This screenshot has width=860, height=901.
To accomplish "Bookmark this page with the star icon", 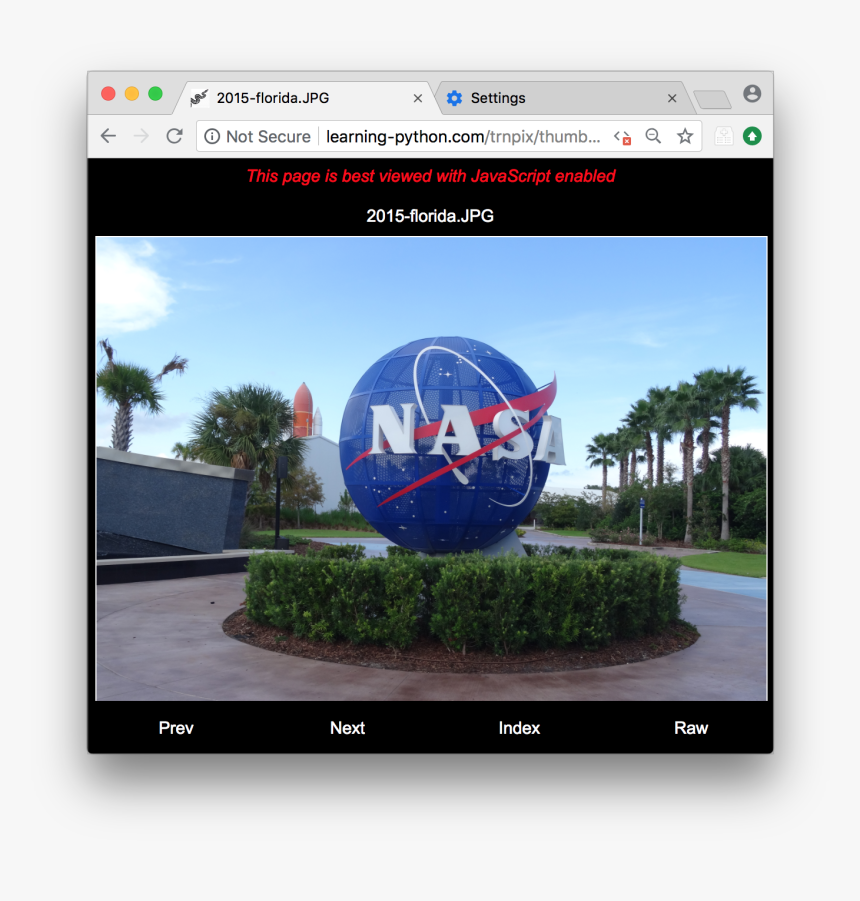I will 685,136.
